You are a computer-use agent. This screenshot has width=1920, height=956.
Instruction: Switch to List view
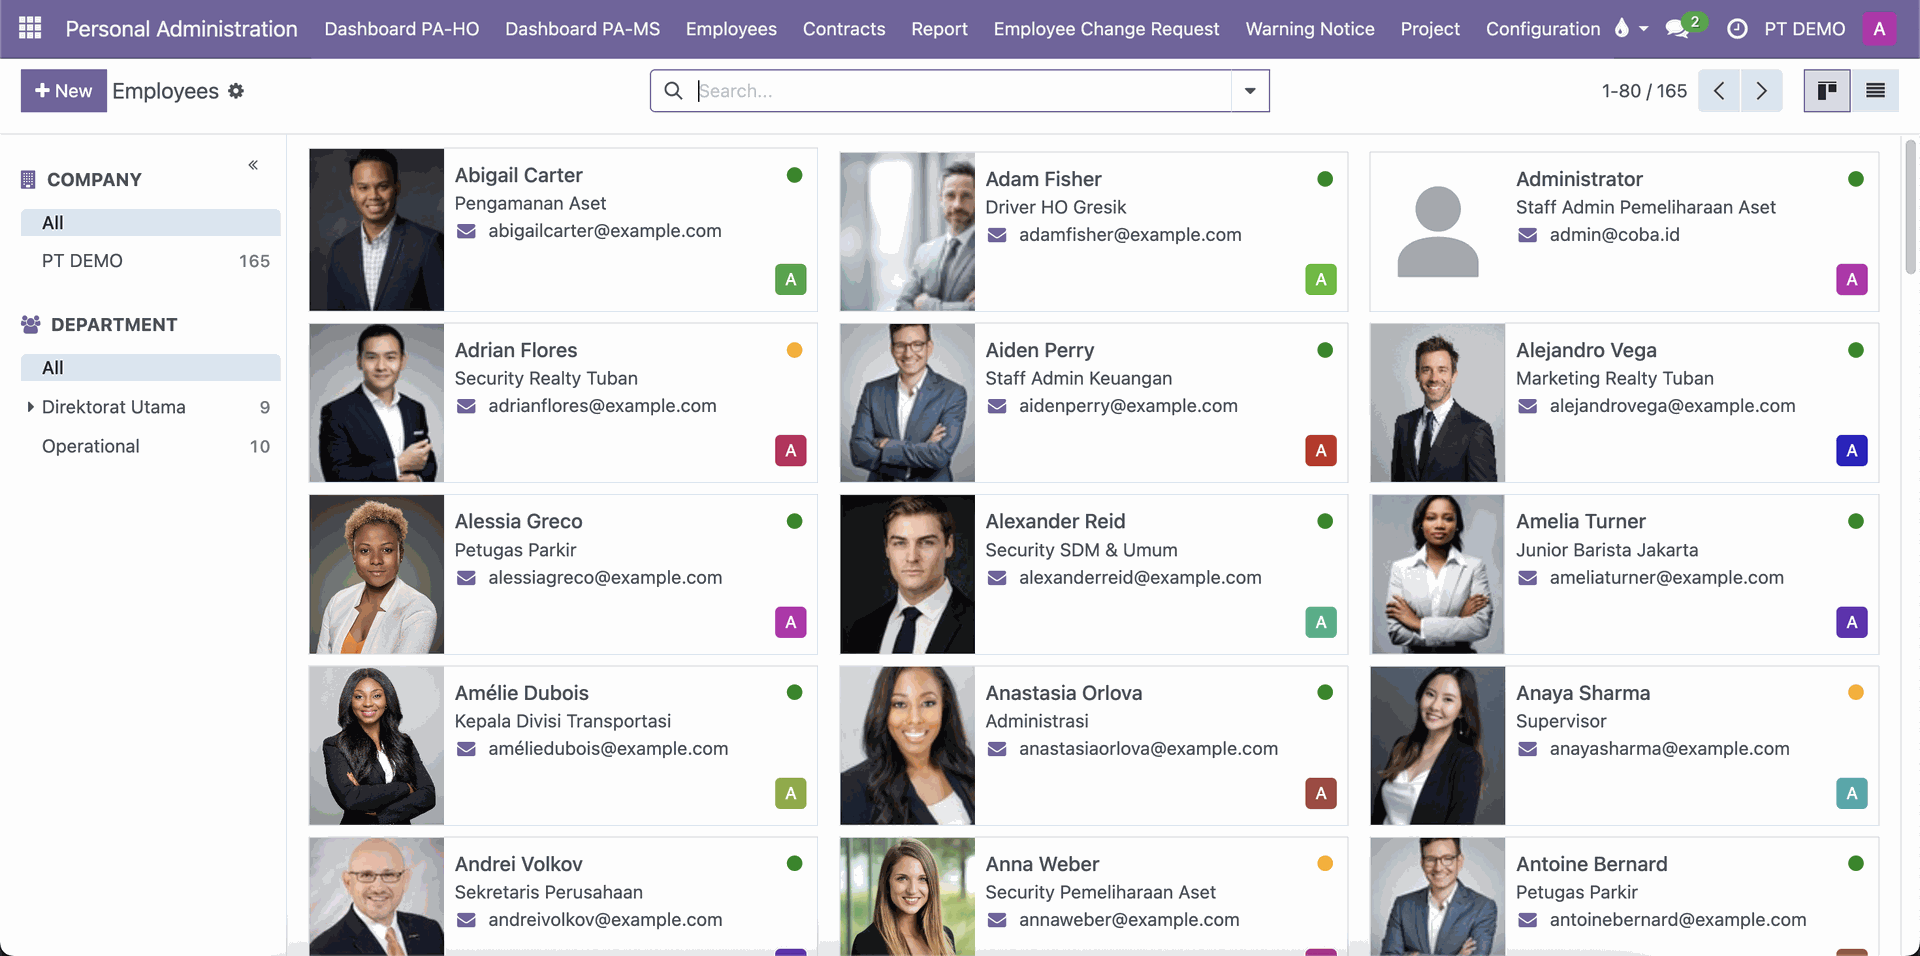1875,91
